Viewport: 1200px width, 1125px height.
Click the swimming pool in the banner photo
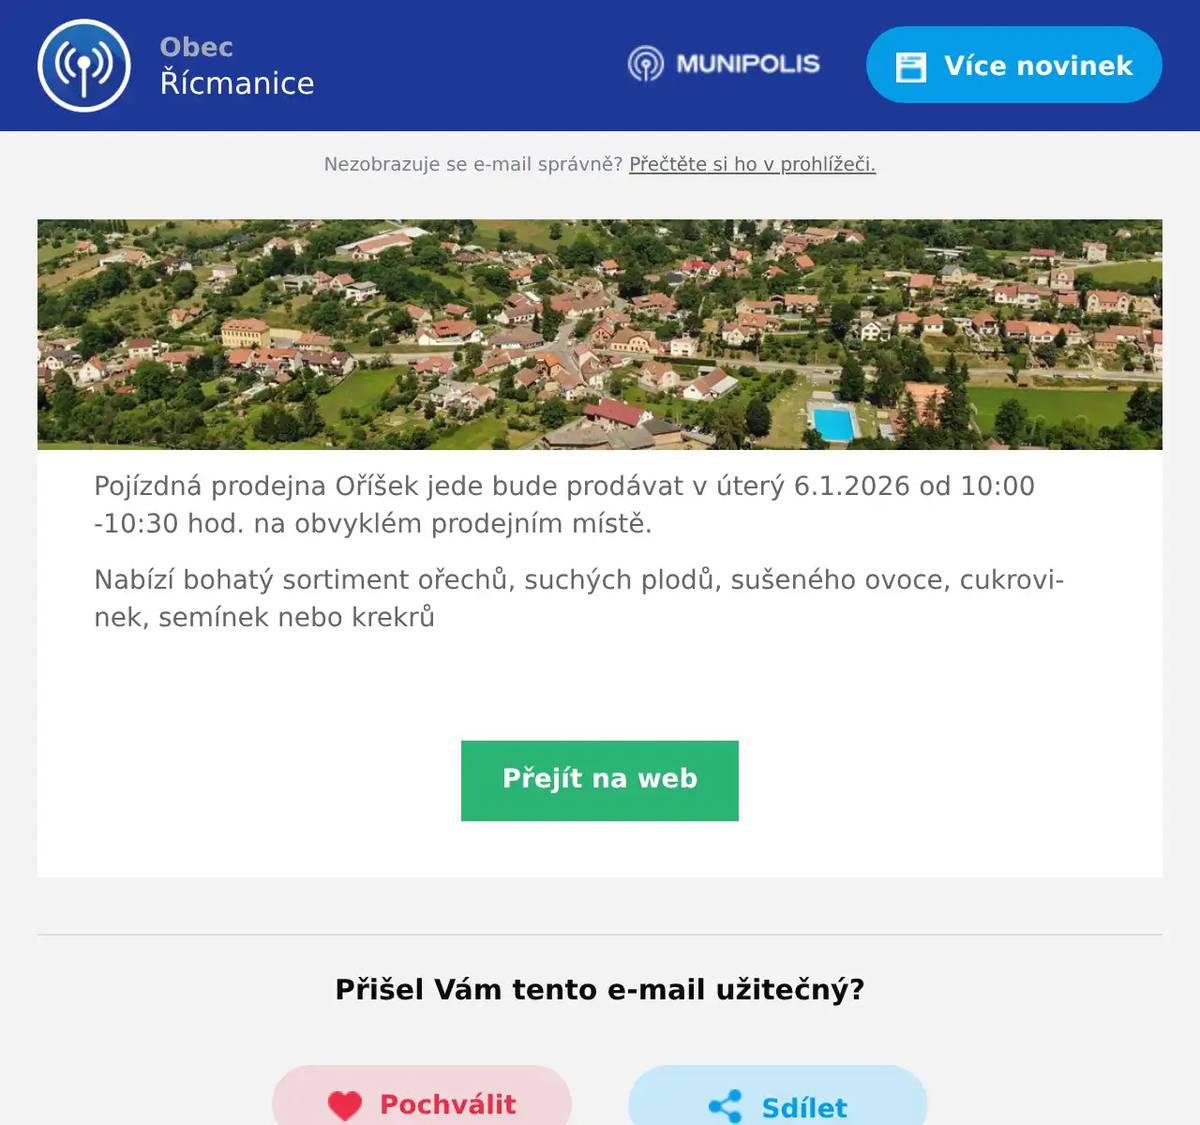tap(833, 424)
